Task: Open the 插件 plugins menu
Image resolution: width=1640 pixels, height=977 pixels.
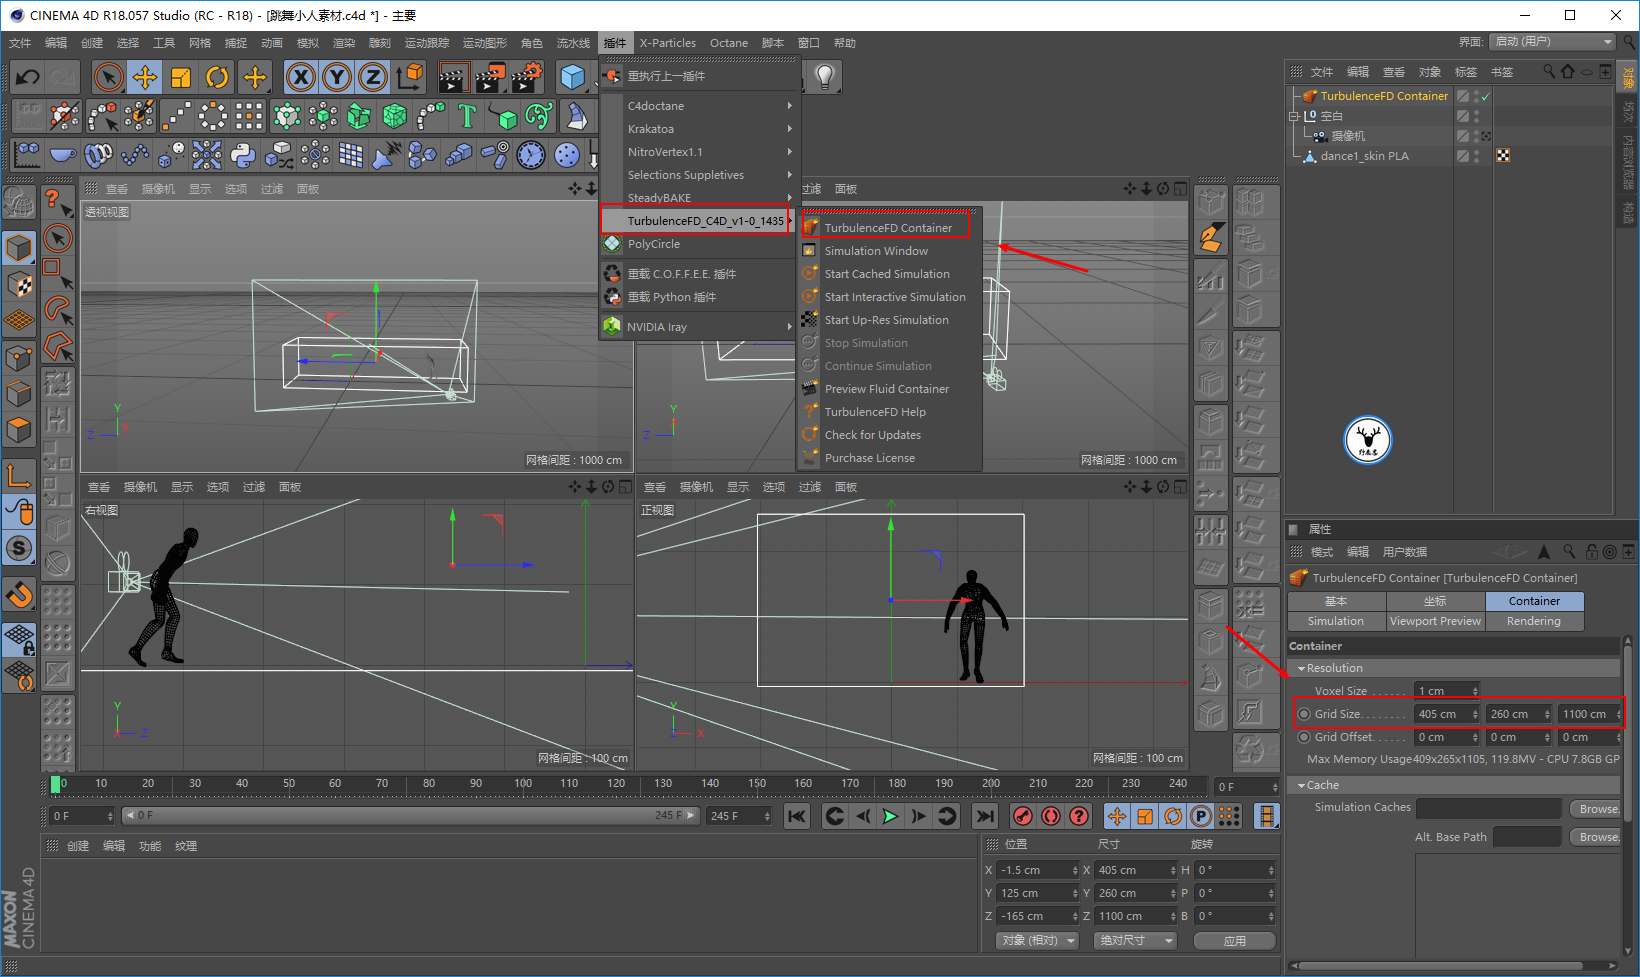Action: [x=614, y=43]
